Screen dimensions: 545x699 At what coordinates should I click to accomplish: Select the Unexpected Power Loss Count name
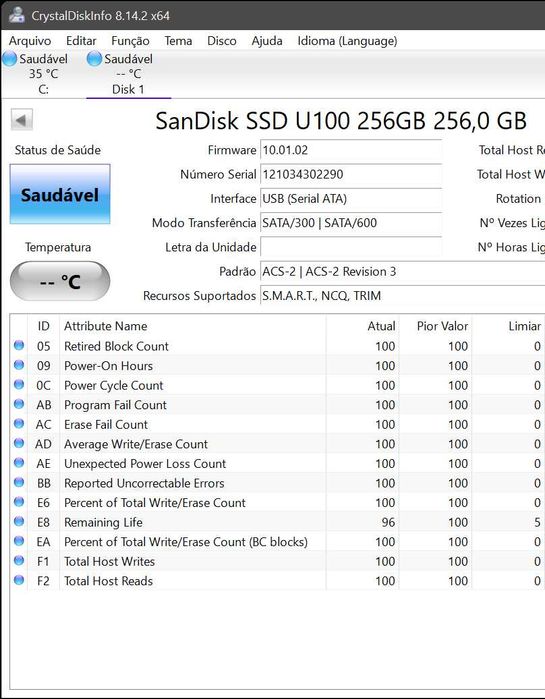pyautogui.click(x=145, y=464)
